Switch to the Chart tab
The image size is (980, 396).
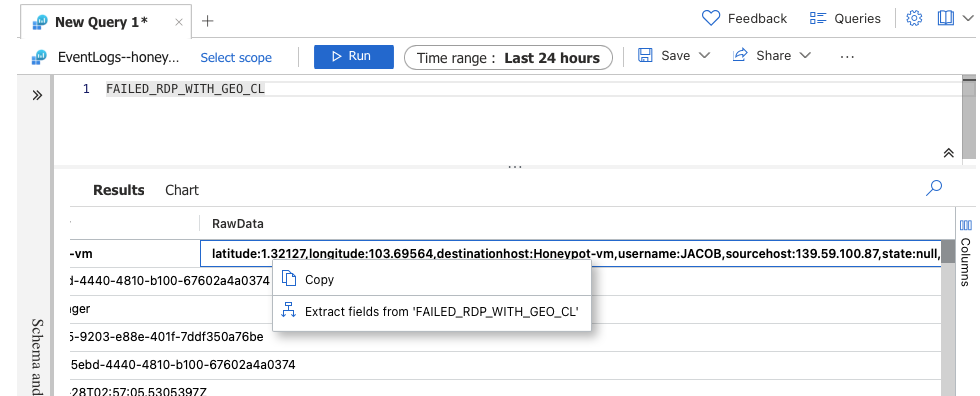182,190
